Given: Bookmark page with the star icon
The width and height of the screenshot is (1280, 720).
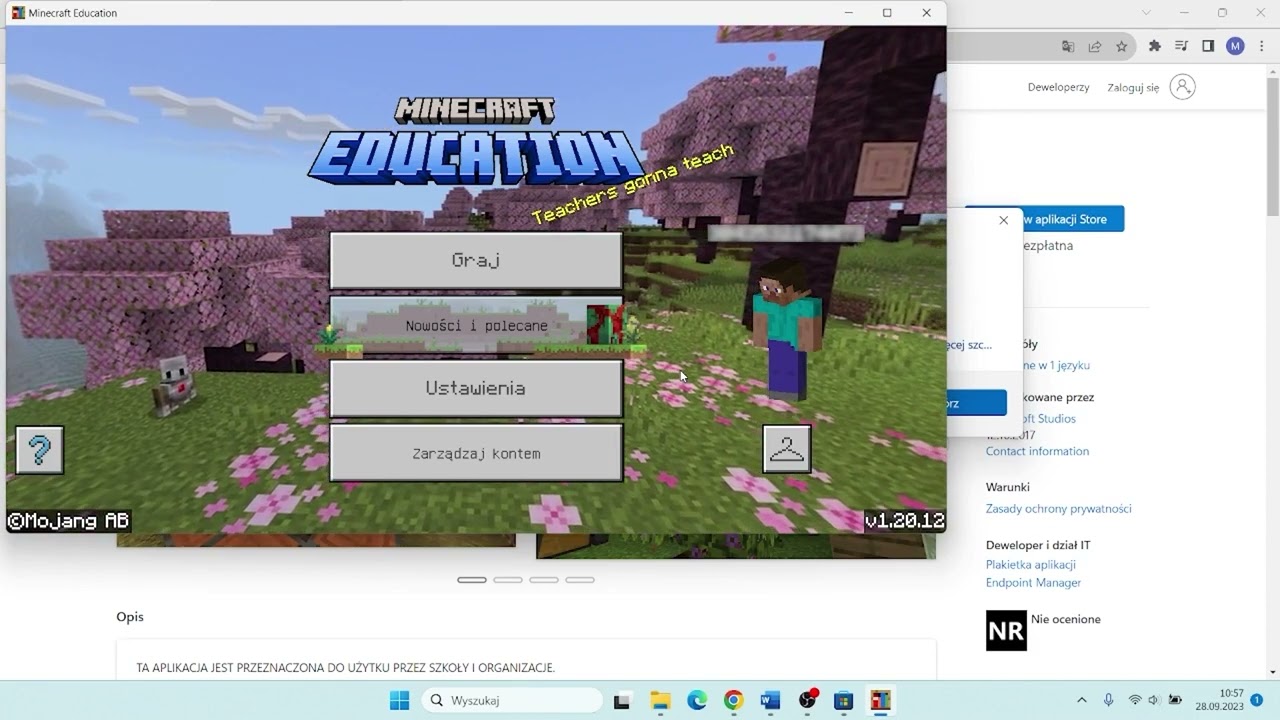Looking at the screenshot, I should [x=1122, y=46].
